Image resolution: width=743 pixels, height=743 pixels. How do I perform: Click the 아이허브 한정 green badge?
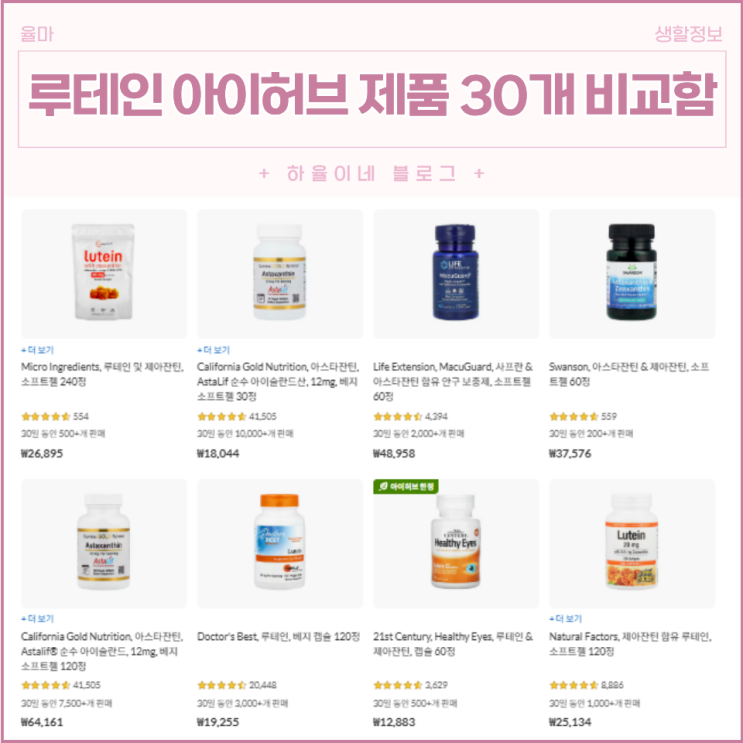[x=406, y=486]
